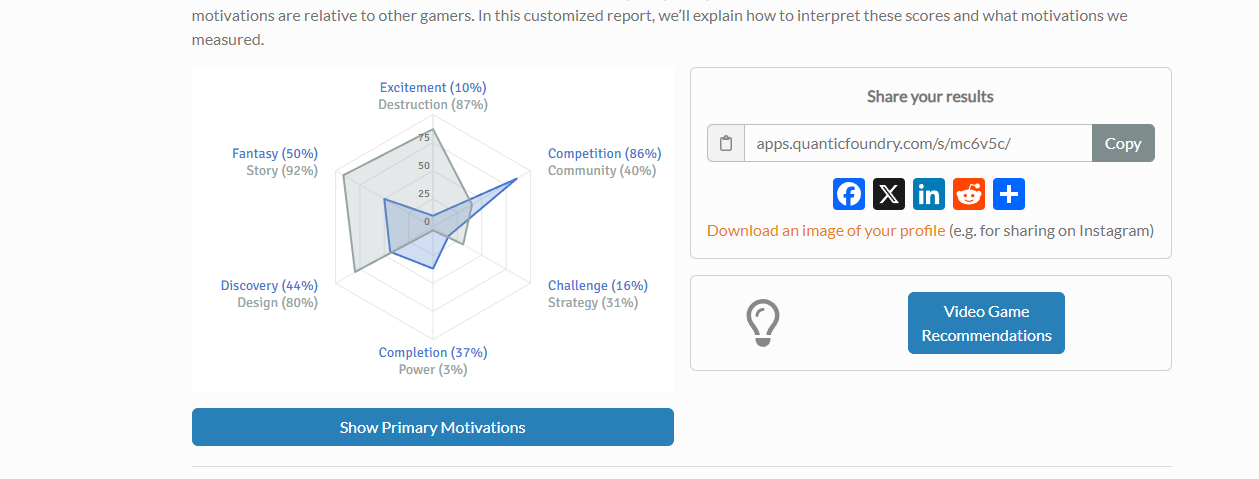Share results on LinkedIn

pyautogui.click(x=929, y=194)
